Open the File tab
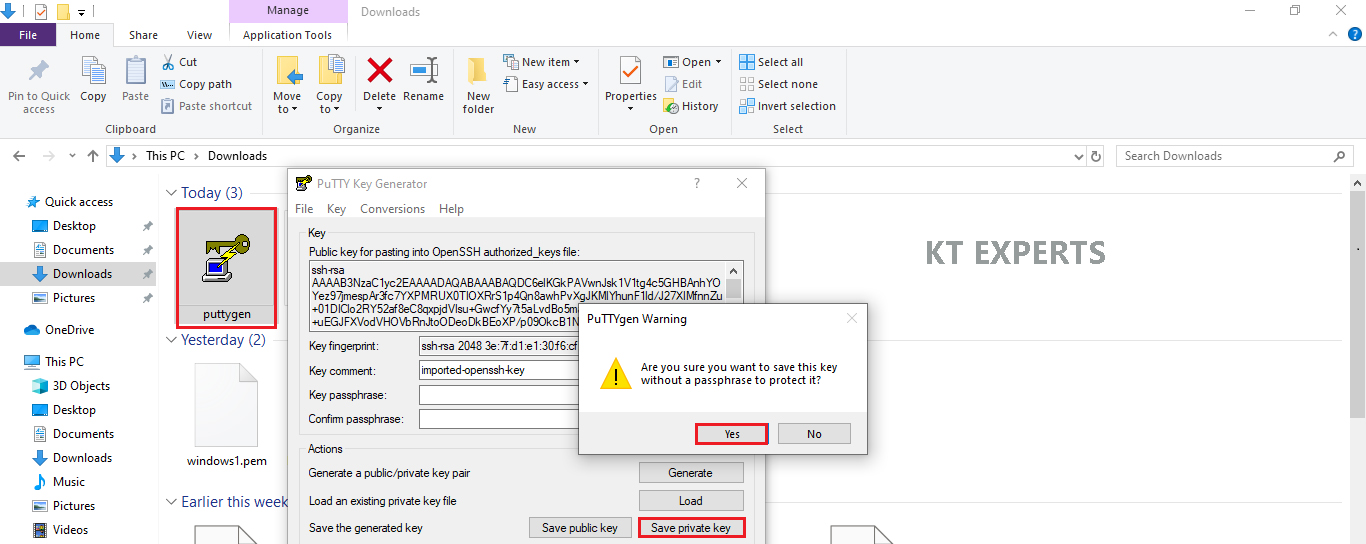Image resolution: width=1366 pixels, height=544 pixels. 28,35
